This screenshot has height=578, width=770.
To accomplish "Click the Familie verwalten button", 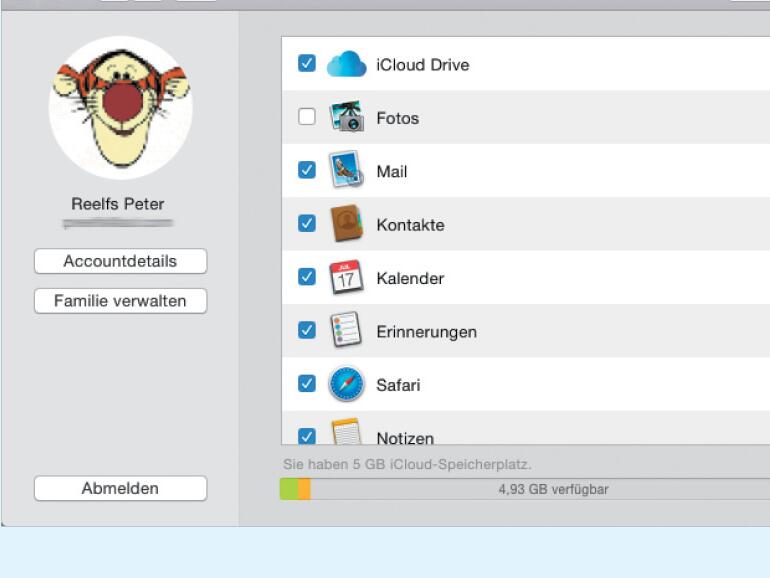I will pos(120,301).
